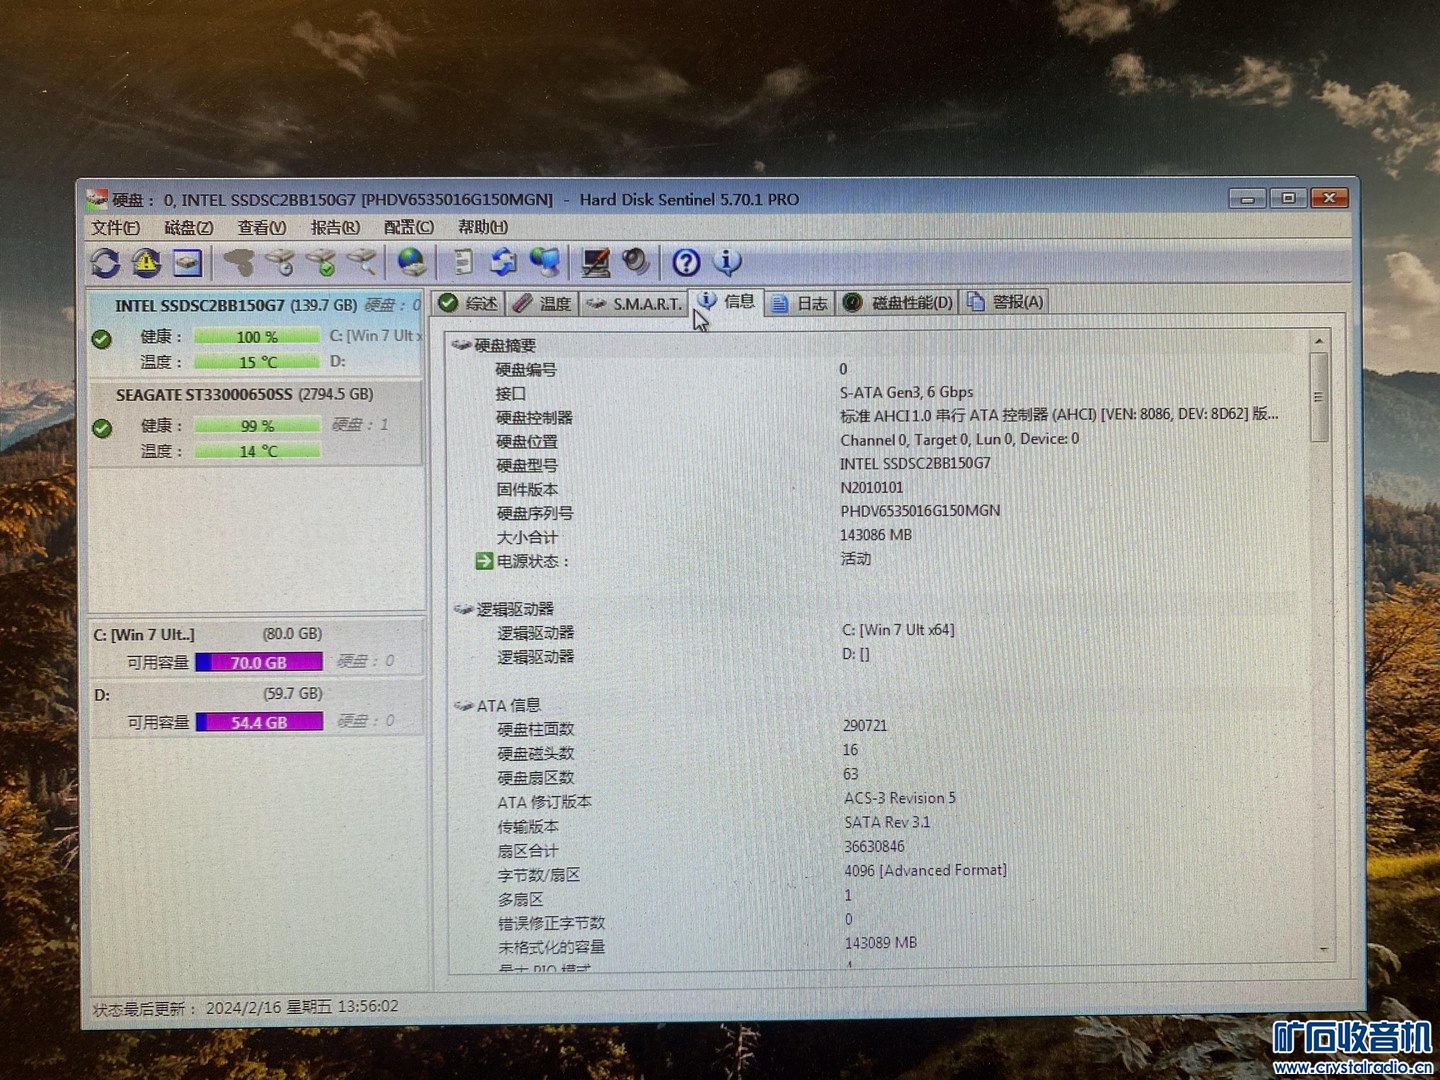This screenshot has height=1080, width=1440.
Task: Click the 4096 [Advanced Format] value
Action: coord(925,870)
